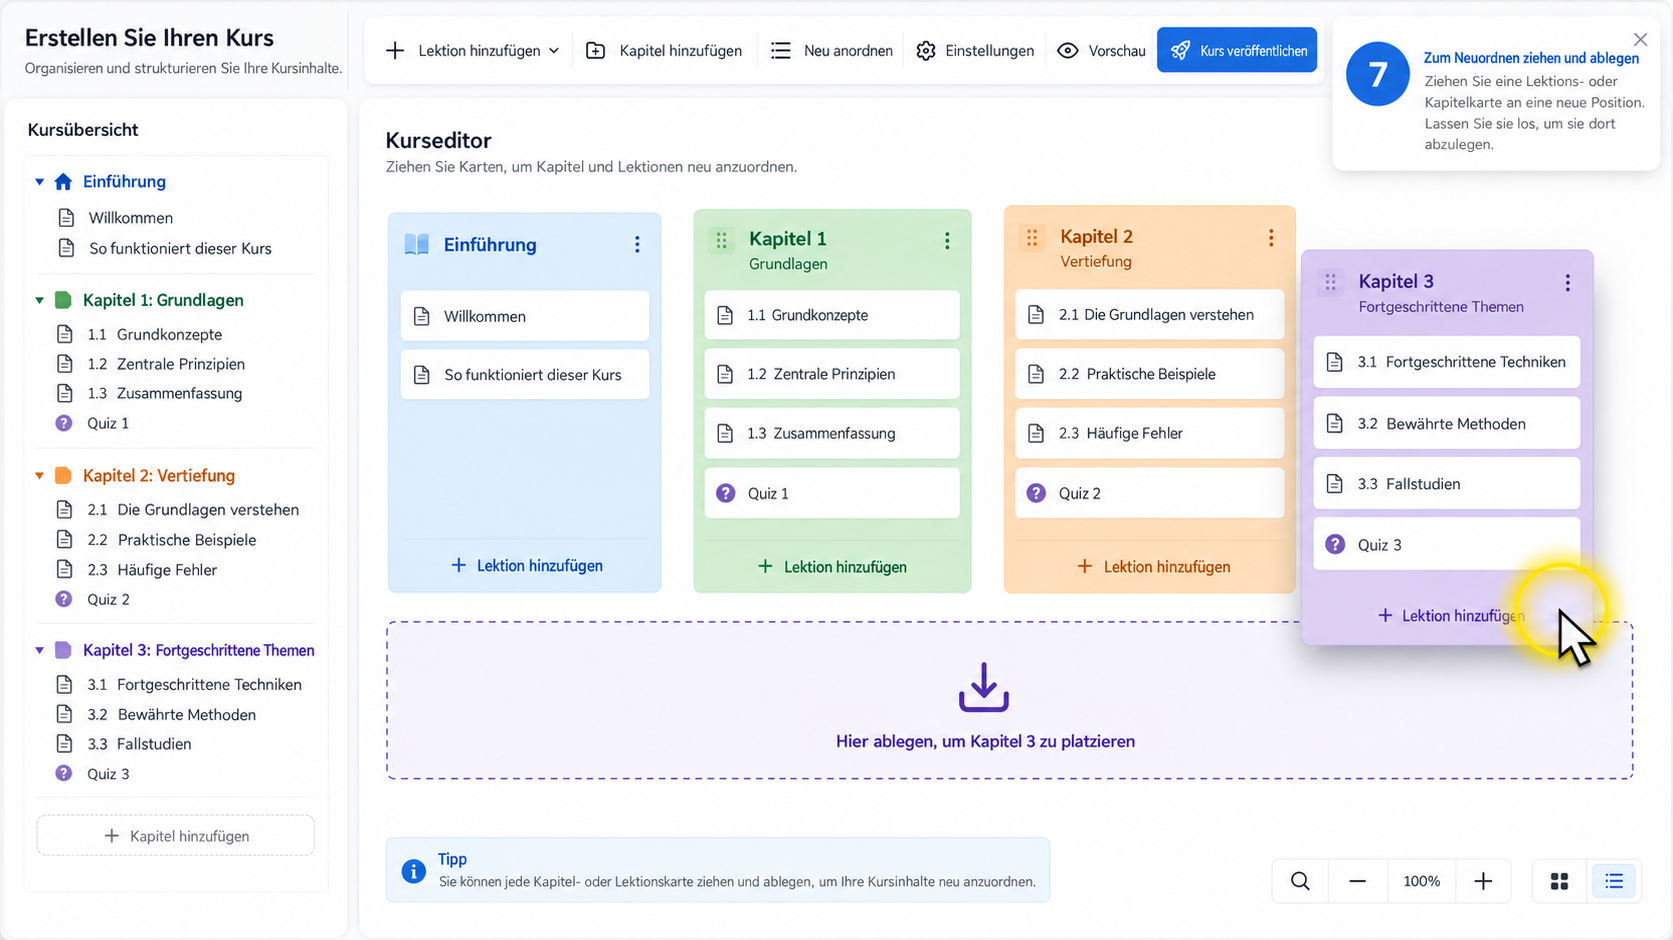Open Kapitel 3 card's three-dot options
This screenshot has height=940, width=1673.
point(1568,283)
